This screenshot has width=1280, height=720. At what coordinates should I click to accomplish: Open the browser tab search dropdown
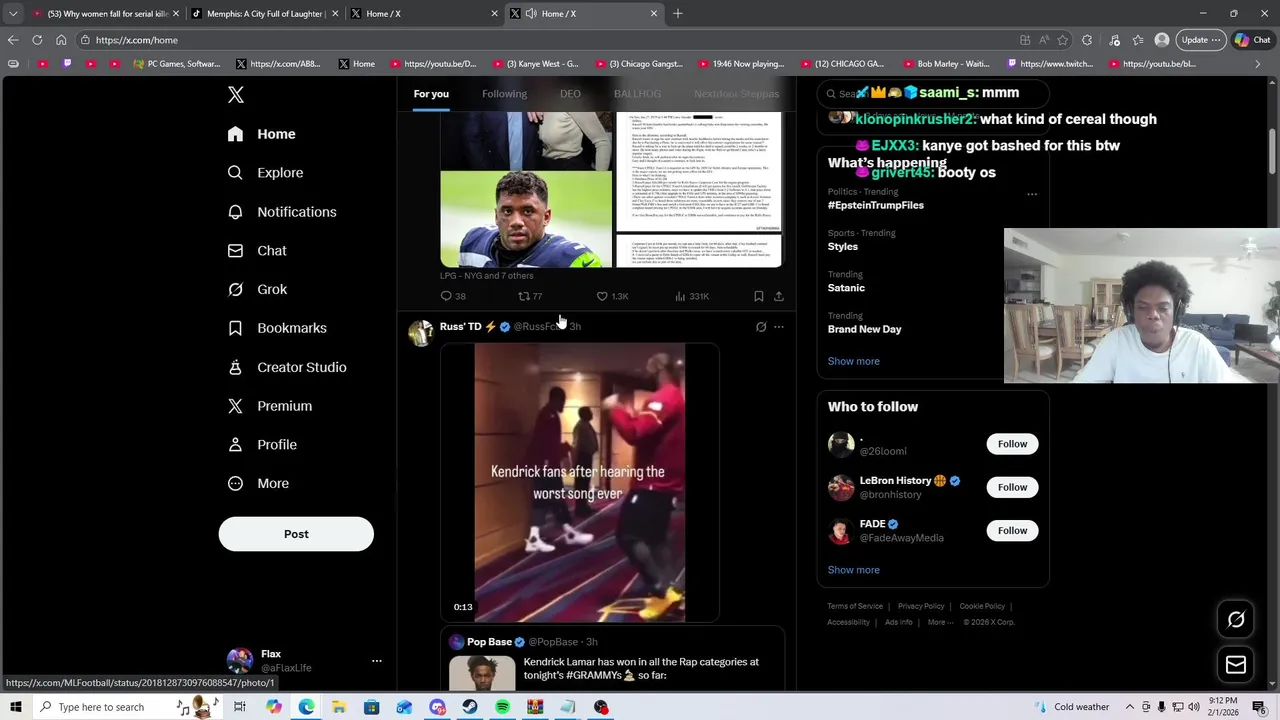13,14
